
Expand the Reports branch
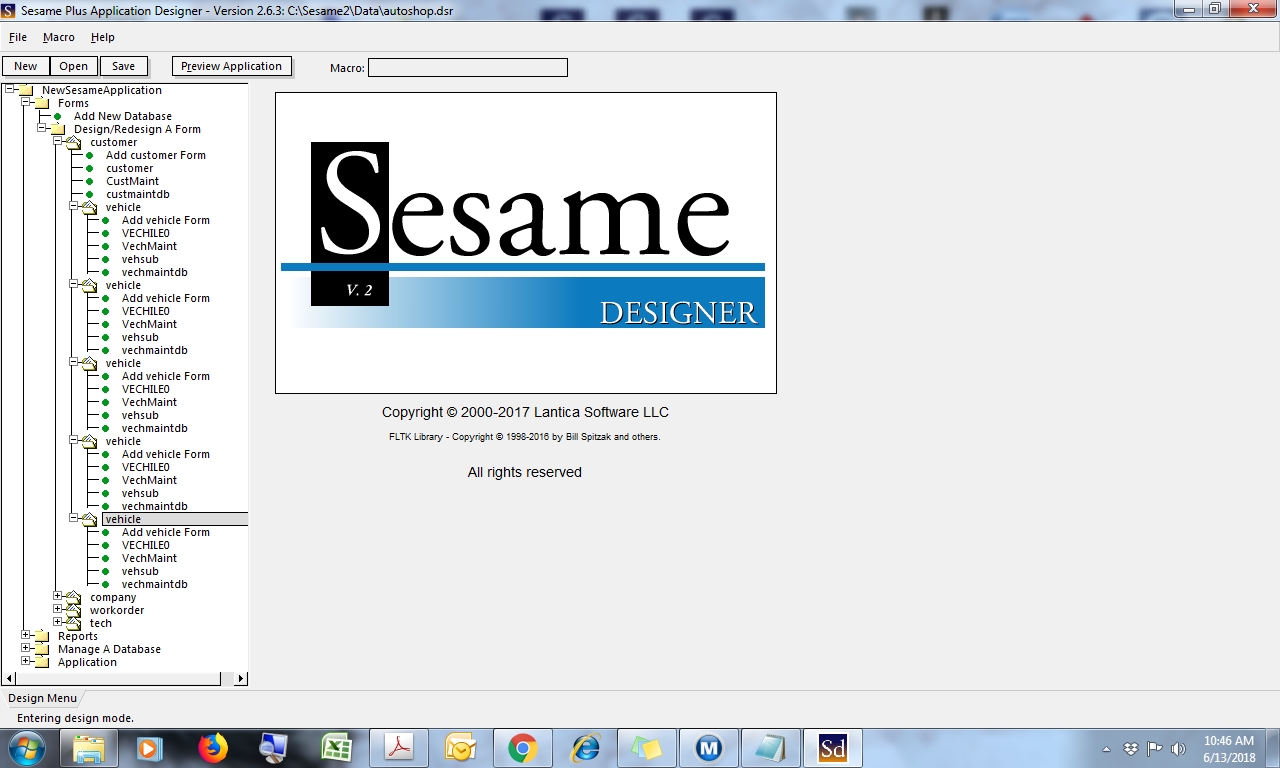[x=26, y=635]
